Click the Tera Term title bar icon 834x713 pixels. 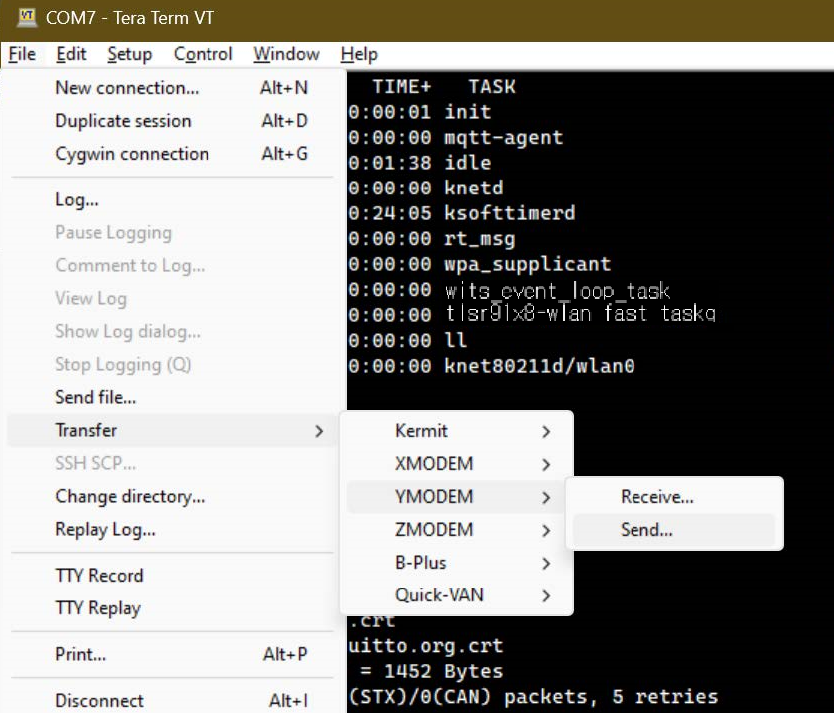26,18
